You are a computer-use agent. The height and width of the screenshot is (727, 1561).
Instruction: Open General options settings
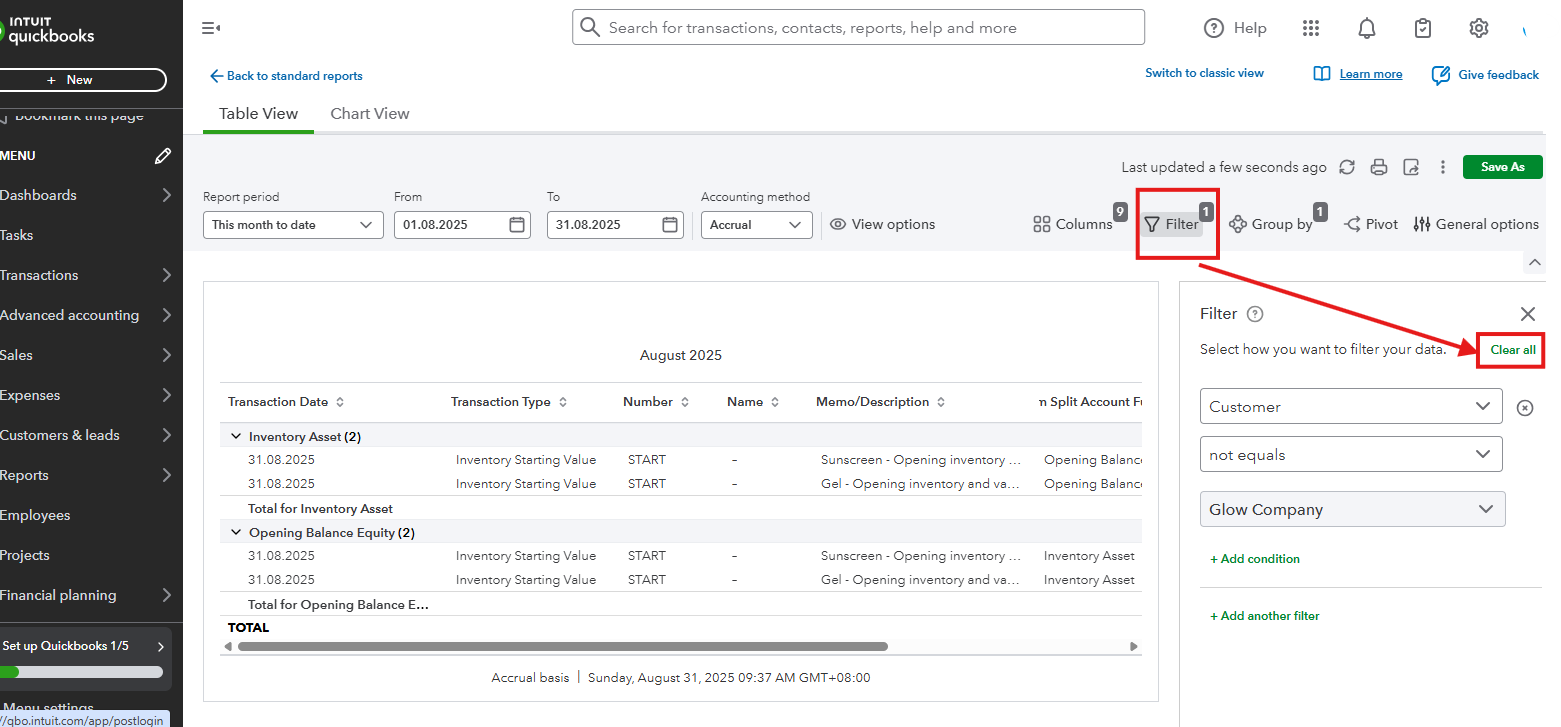coord(1476,224)
